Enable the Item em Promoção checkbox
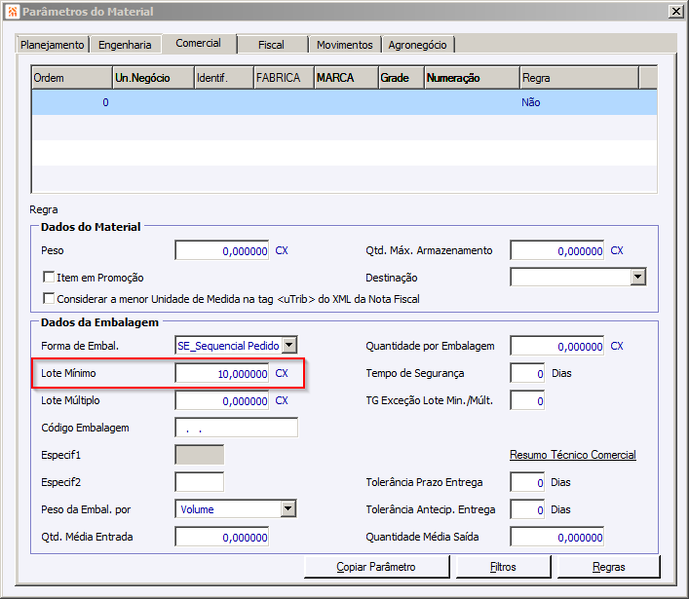This screenshot has width=689, height=599. click(49, 277)
